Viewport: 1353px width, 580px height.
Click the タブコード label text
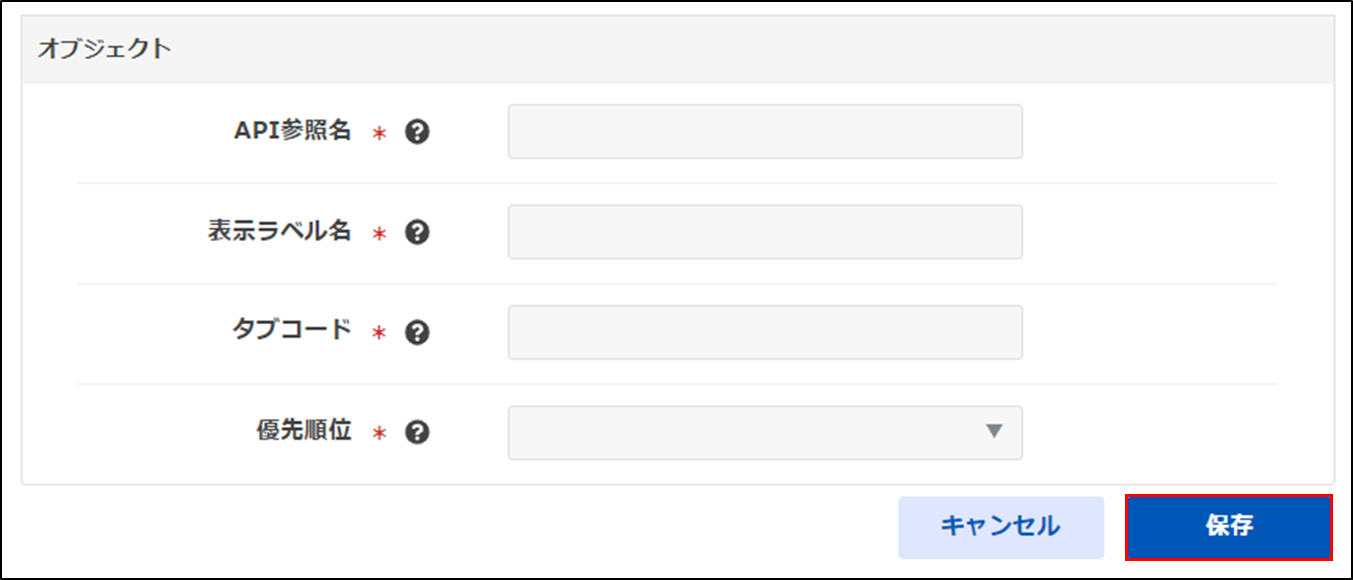pyautogui.click(x=292, y=331)
